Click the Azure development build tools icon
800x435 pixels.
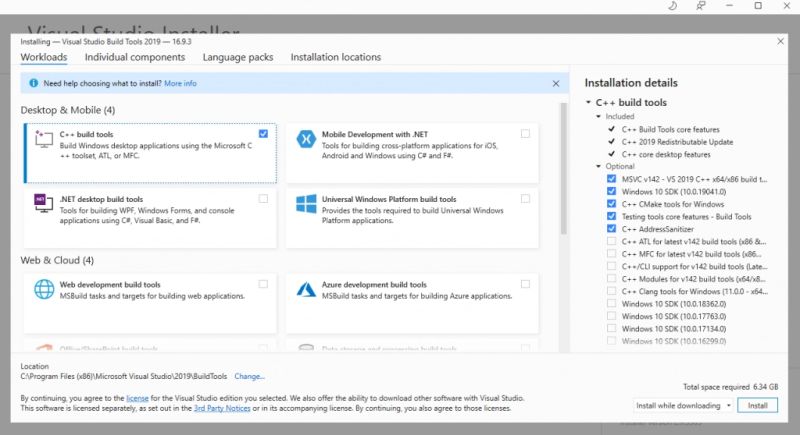306,289
